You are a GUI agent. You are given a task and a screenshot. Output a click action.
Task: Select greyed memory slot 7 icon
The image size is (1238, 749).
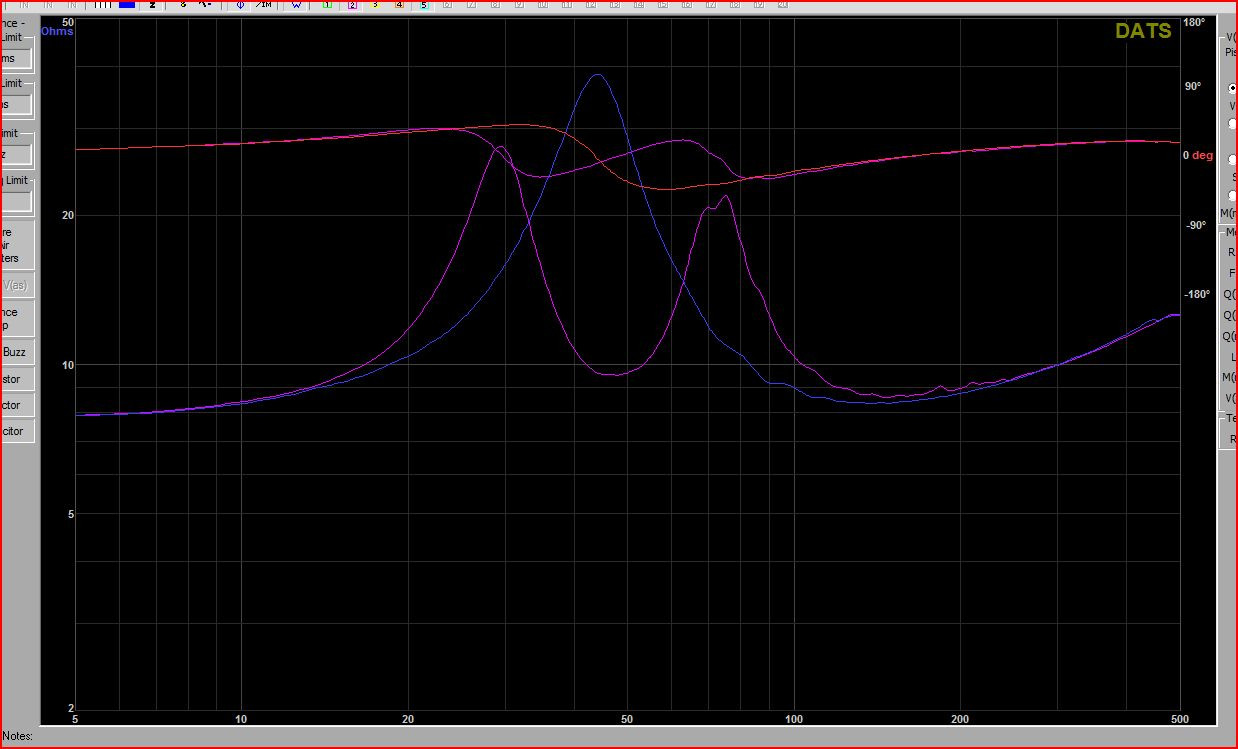471,5
